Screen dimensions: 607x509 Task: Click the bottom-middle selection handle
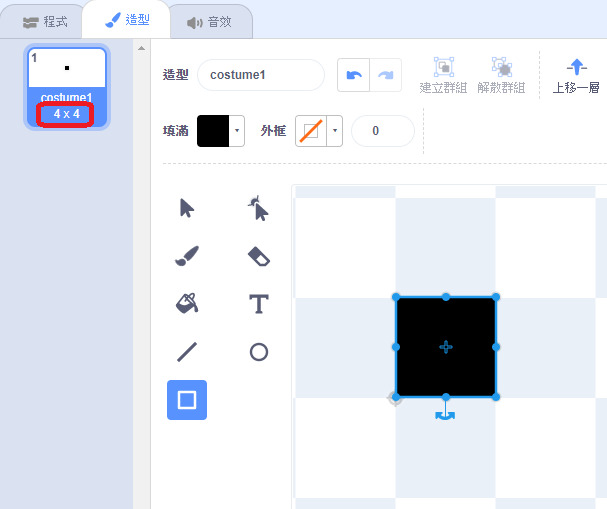point(446,397)
